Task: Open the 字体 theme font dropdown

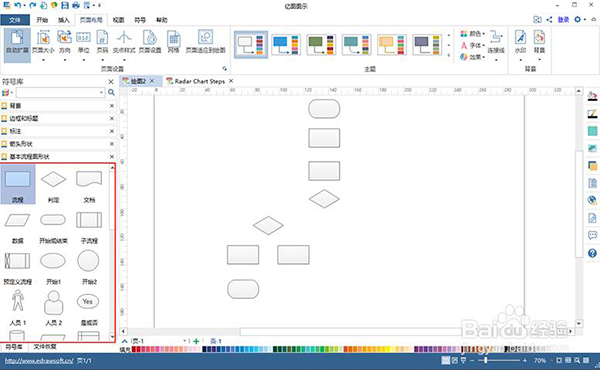Action: tap(473, 45)
